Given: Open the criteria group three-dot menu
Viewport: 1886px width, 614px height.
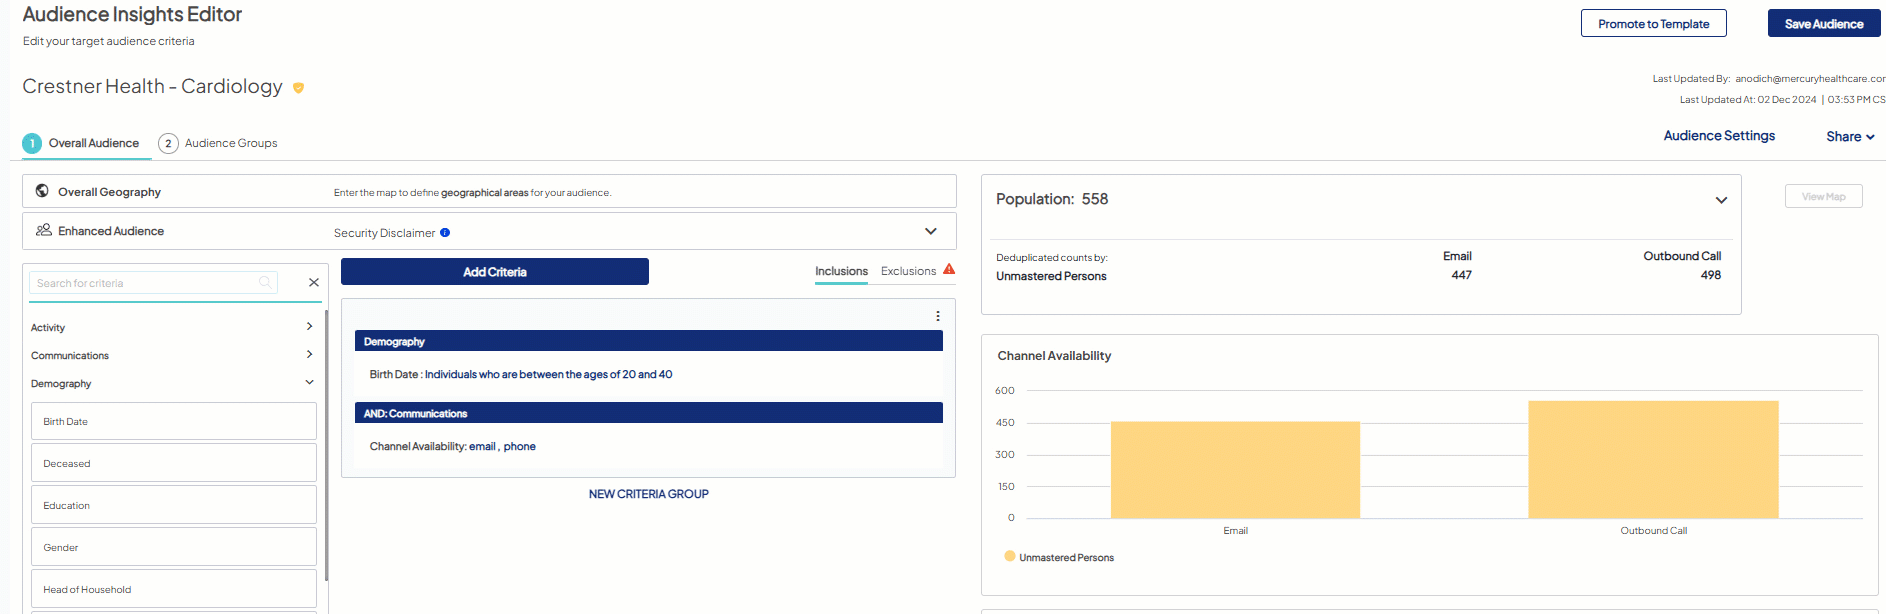Looking at the screenshot, I should 937,316.
